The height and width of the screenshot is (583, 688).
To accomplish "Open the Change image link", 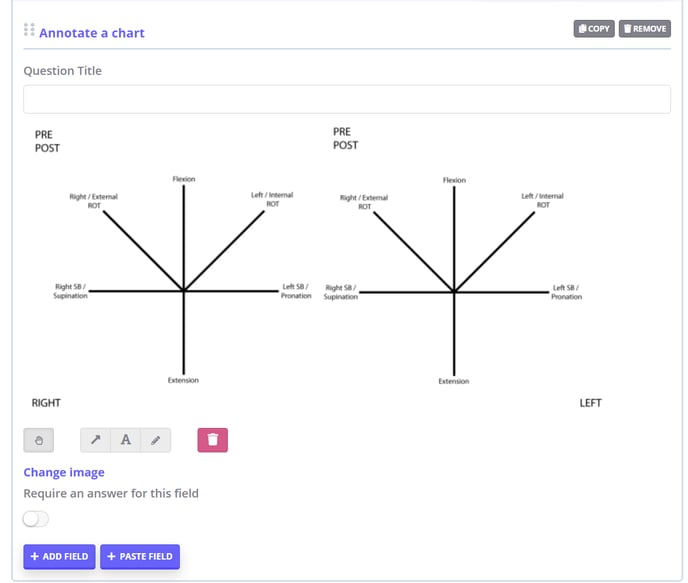I will tap(64, 472).
